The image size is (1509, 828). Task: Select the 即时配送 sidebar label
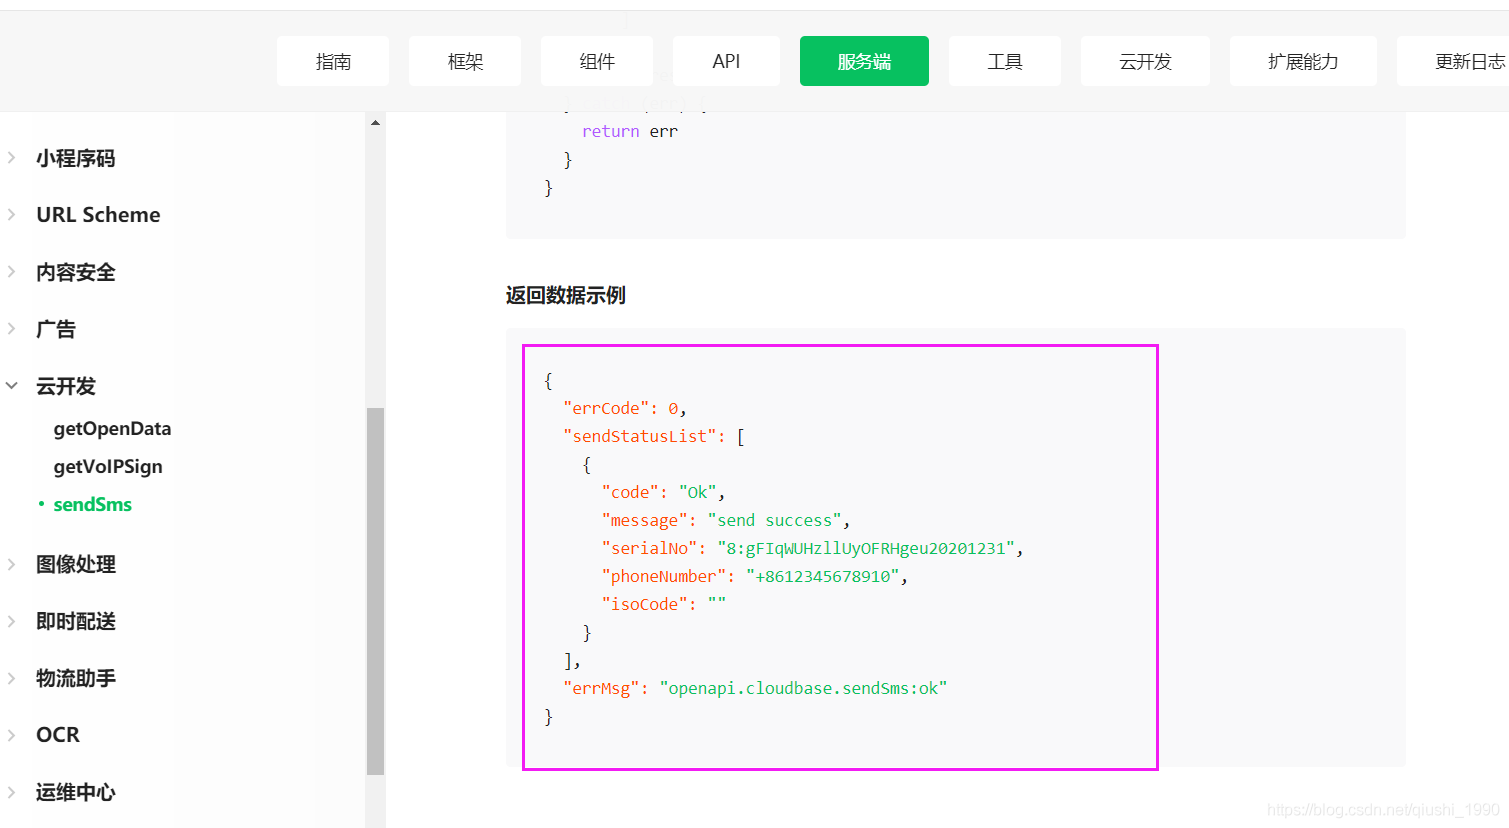76,621
